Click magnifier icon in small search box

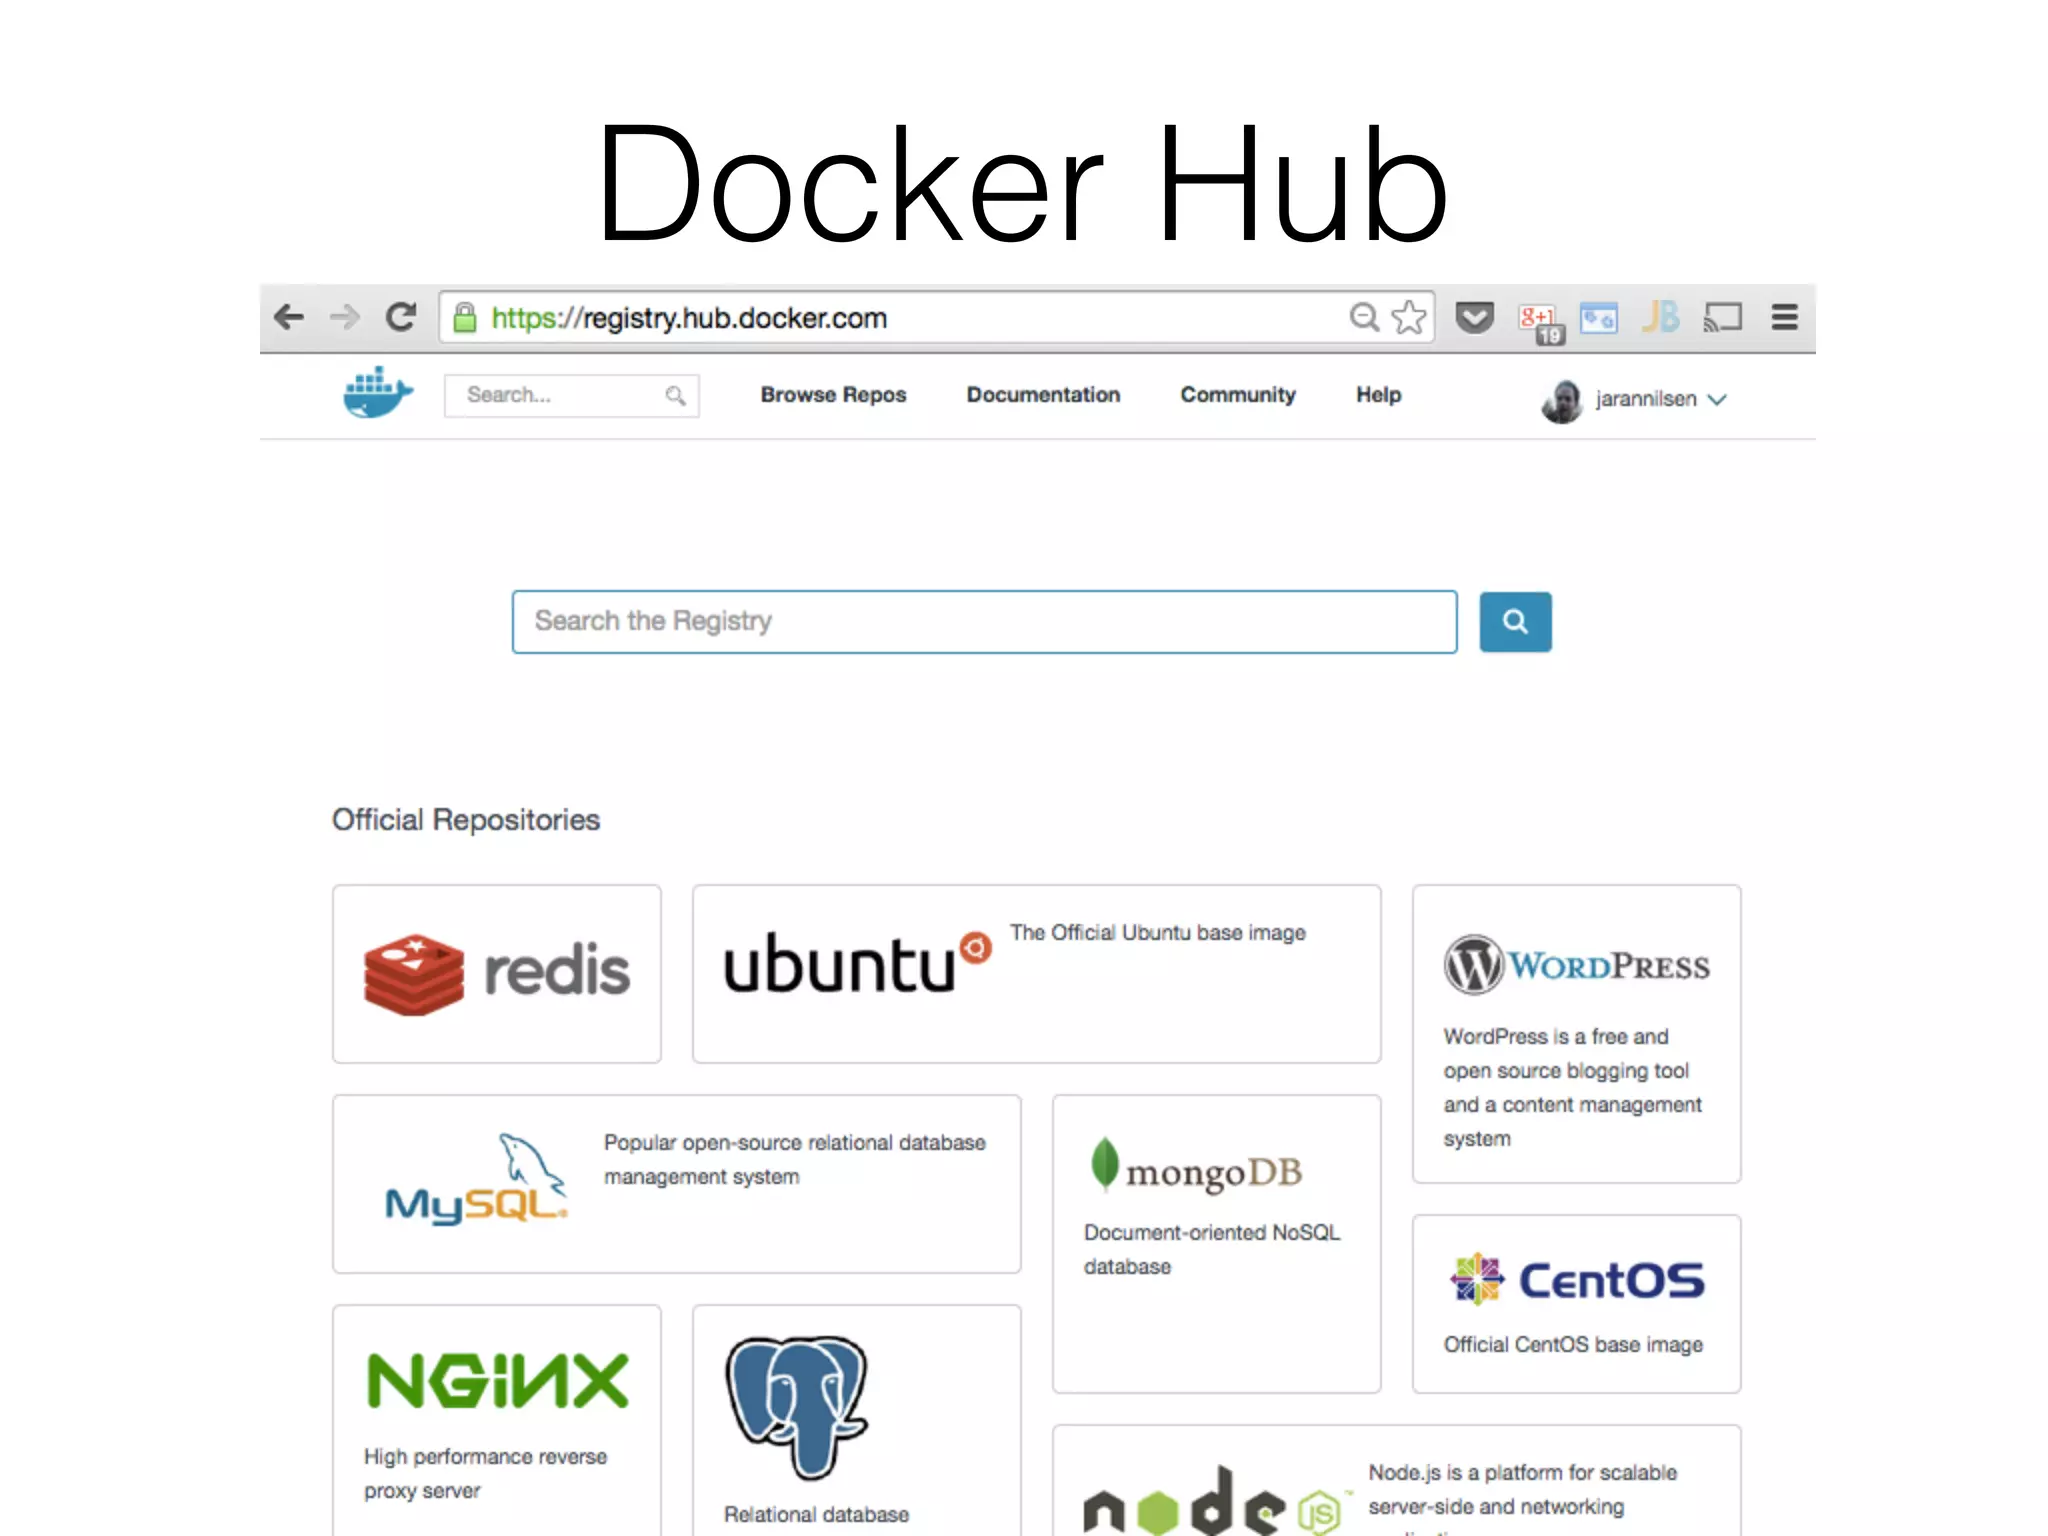click(x=676, y=396)
